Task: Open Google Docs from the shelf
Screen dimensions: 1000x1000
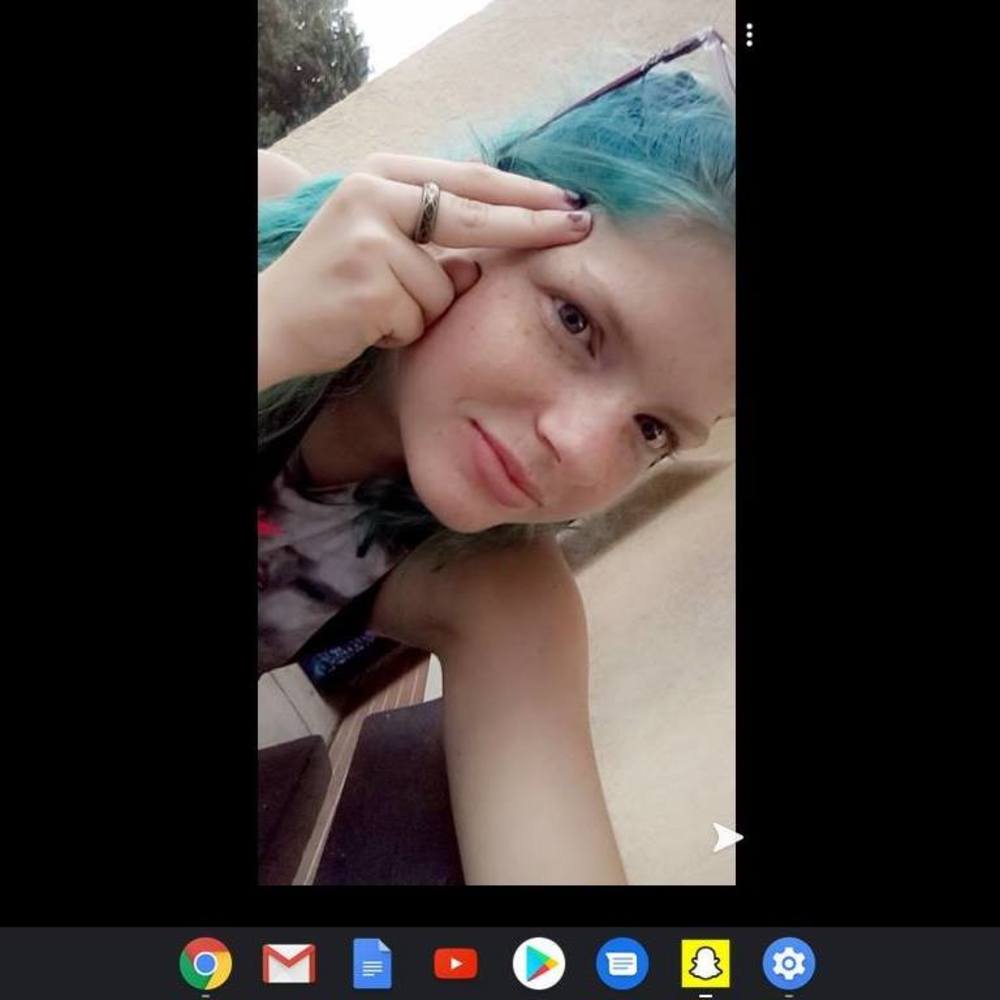Action: pos(372,963)
